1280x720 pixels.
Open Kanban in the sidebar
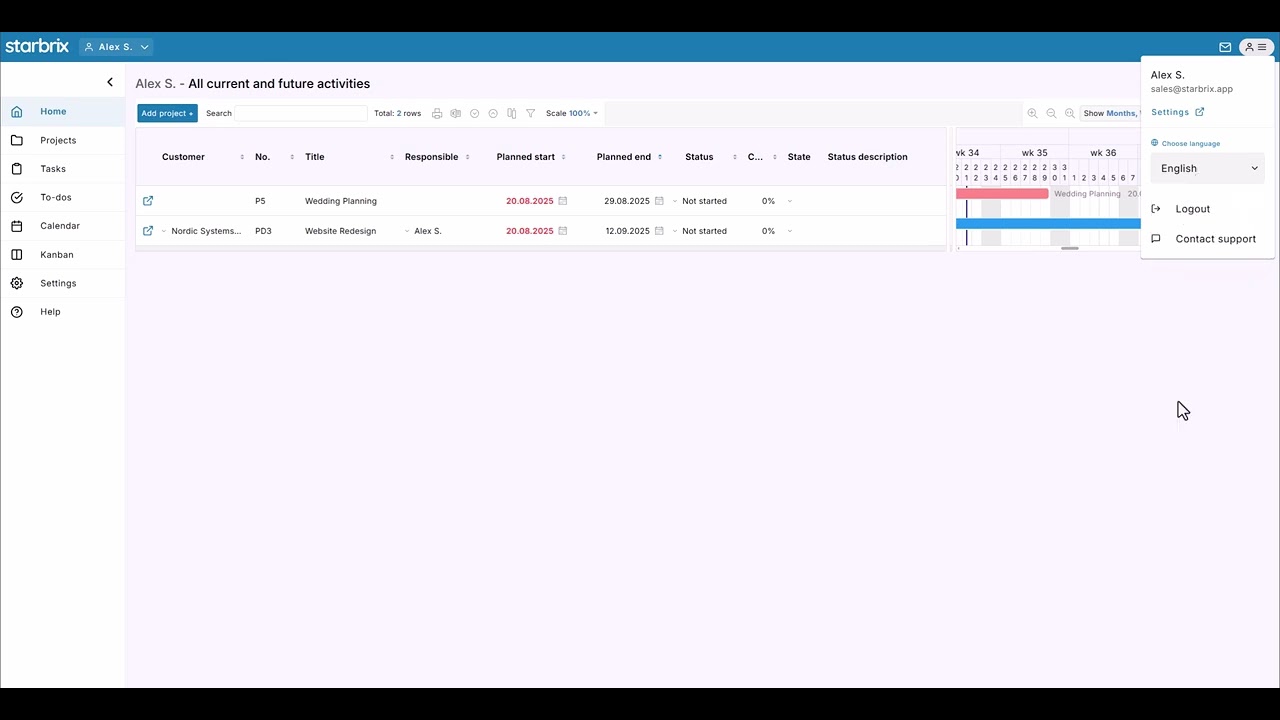click(x=63, y=255)
